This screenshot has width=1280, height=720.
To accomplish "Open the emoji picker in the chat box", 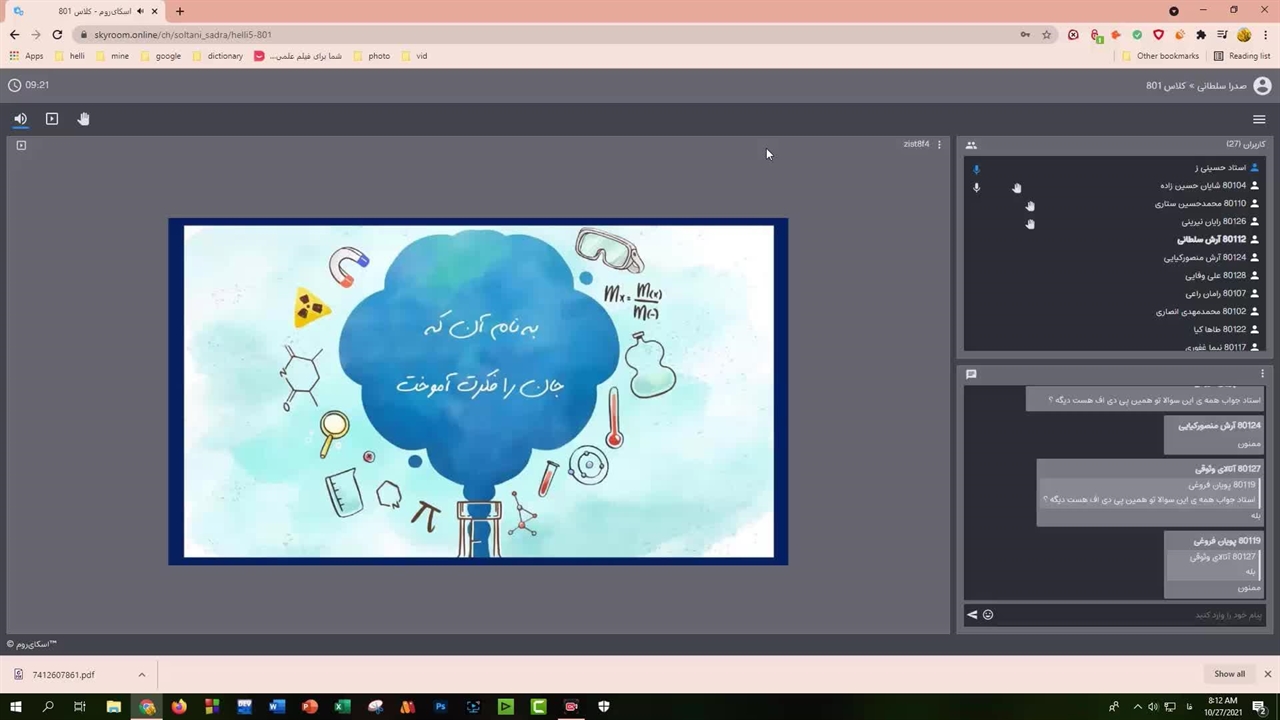I will 988,615.
